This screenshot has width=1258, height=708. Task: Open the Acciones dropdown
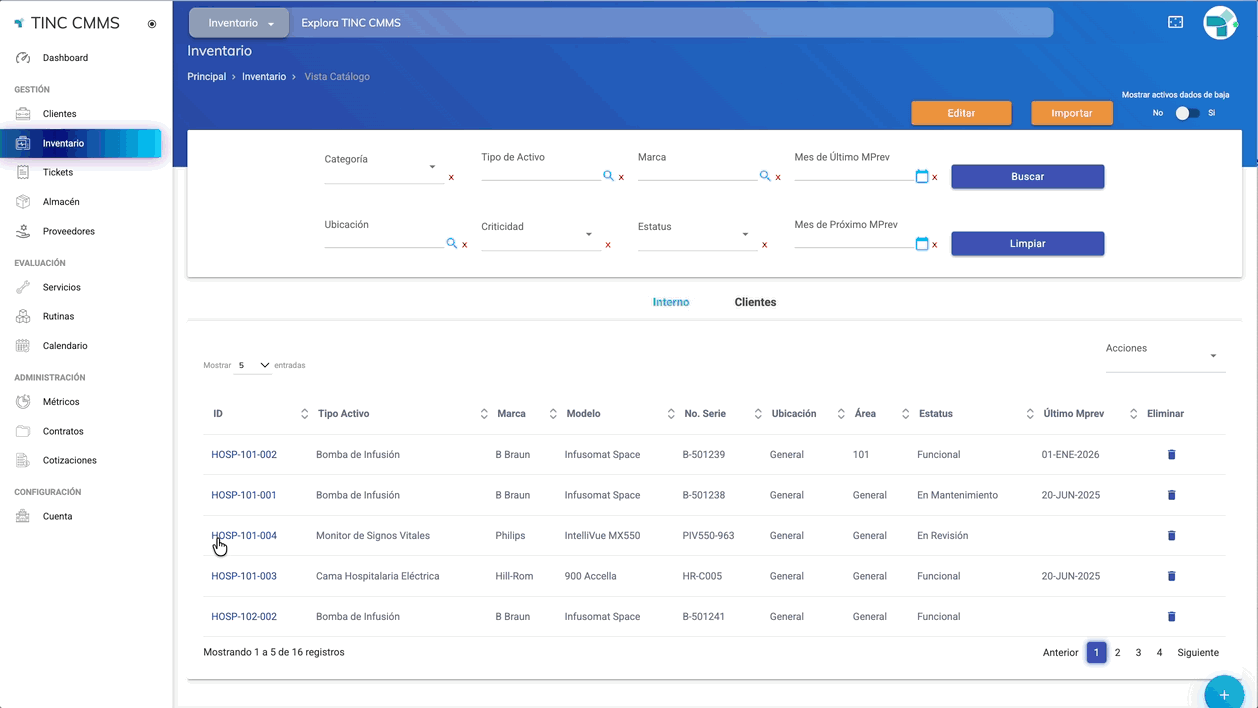1164,355
